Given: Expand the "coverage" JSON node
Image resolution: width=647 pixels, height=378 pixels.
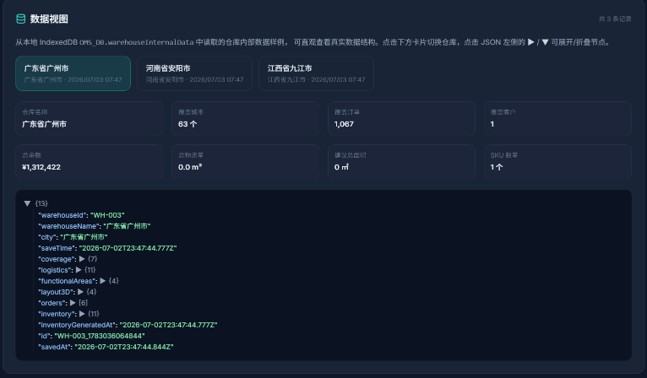Looking at the screenshot, I should coord(82,259).
